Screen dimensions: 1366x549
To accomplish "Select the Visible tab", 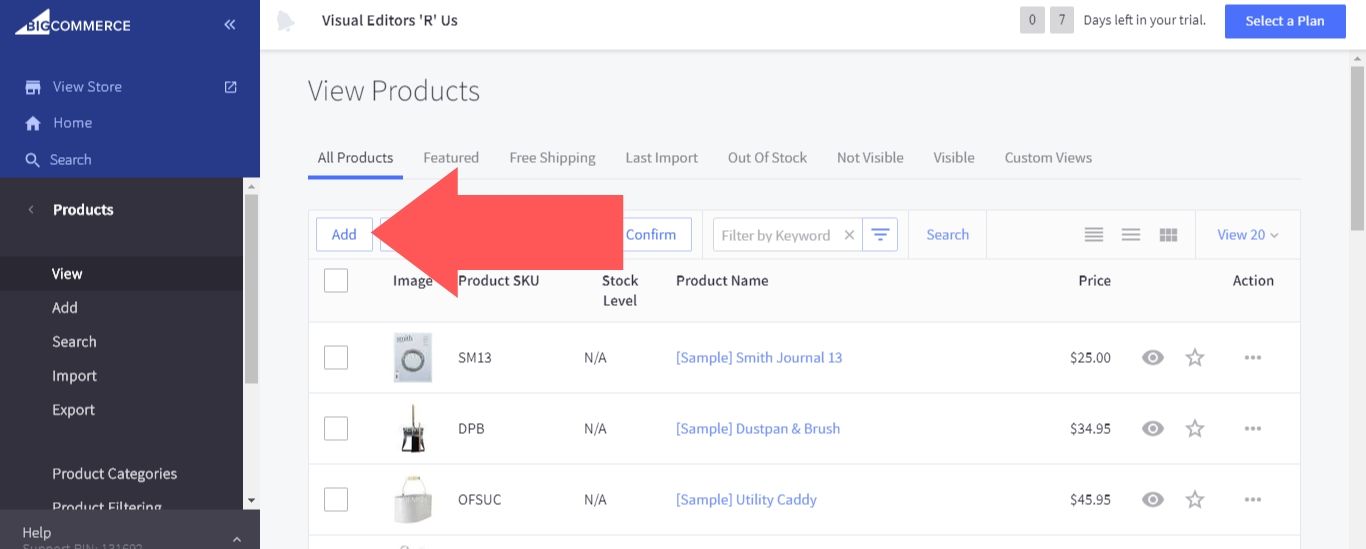I will pos(954,158).
